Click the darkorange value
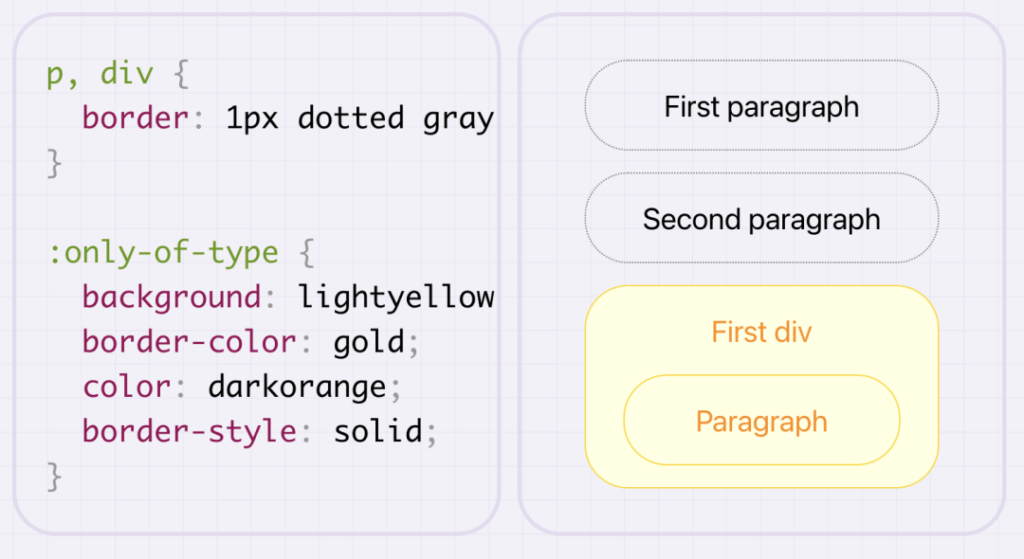Image resolution: width=1024 pixels, height=559 pixels. pos(297,387)
